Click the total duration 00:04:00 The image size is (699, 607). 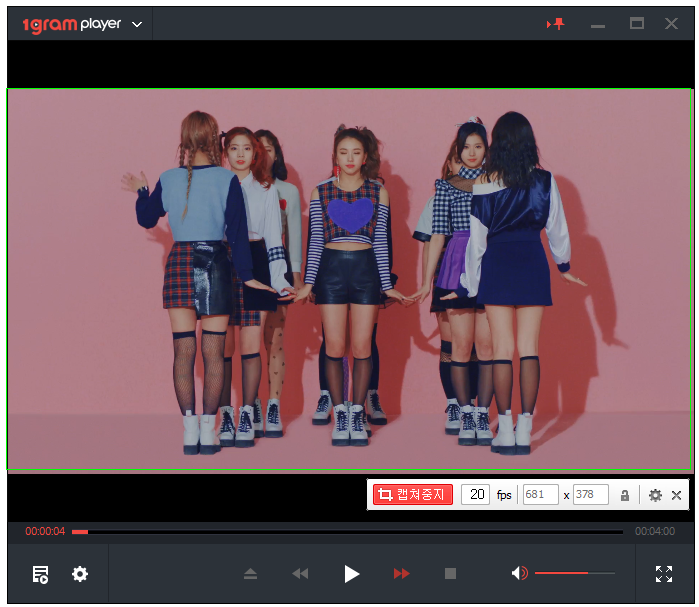click(655, 531)
